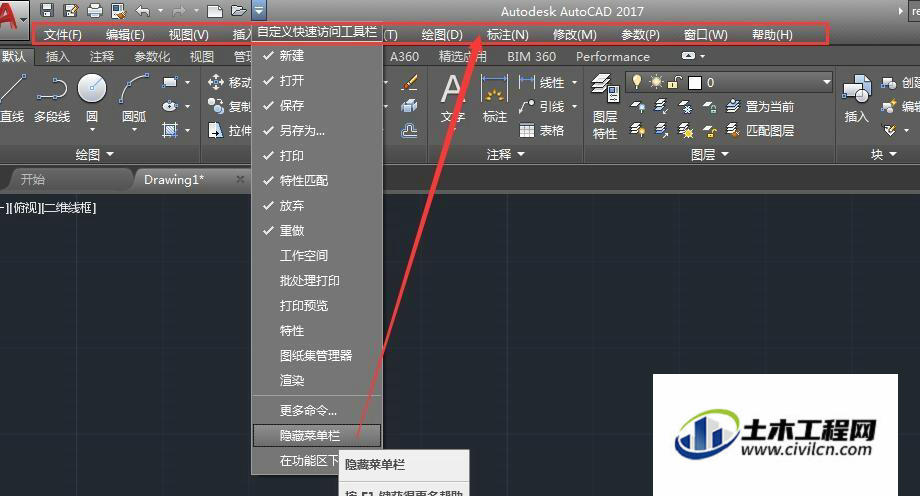
Task: Click the Save disk icon in quick access toolbar
Action: [47, 10]
